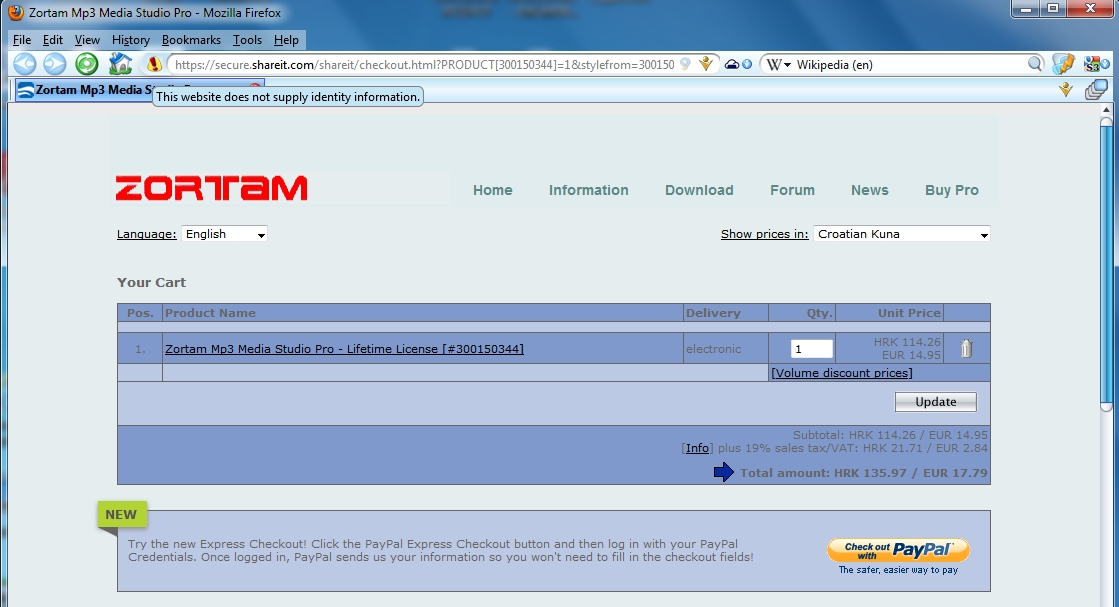Open the Zortam Mp3 Media Studio Pro product link
1119x607 pixels.
(x=345, y=349)
